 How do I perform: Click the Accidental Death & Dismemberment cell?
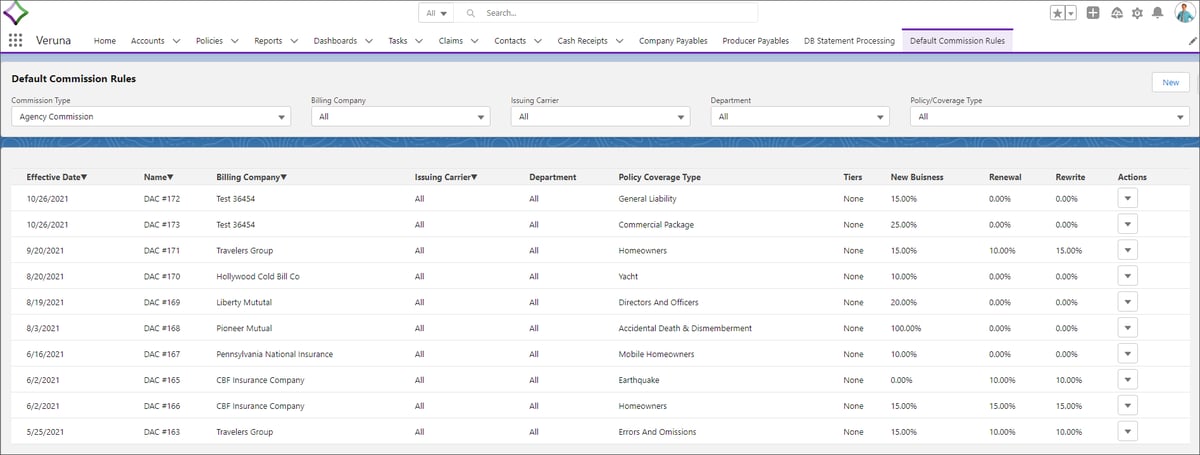coord(685,329)
